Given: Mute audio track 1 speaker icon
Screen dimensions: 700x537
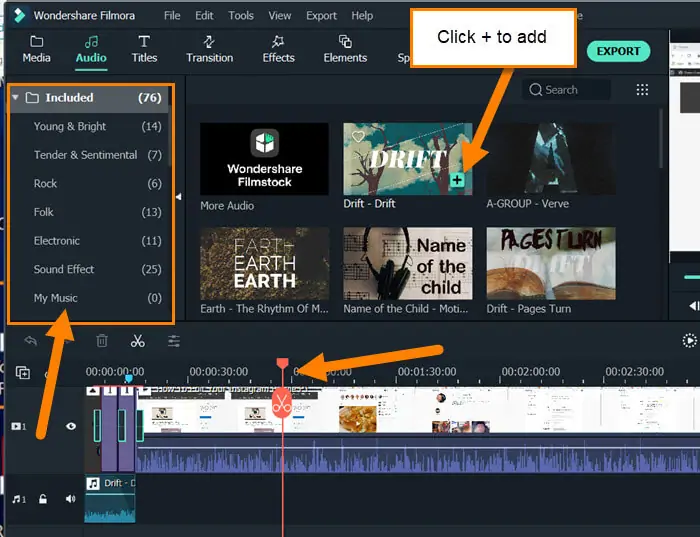Looking at the screenshot, I should (x=70, y=499).
